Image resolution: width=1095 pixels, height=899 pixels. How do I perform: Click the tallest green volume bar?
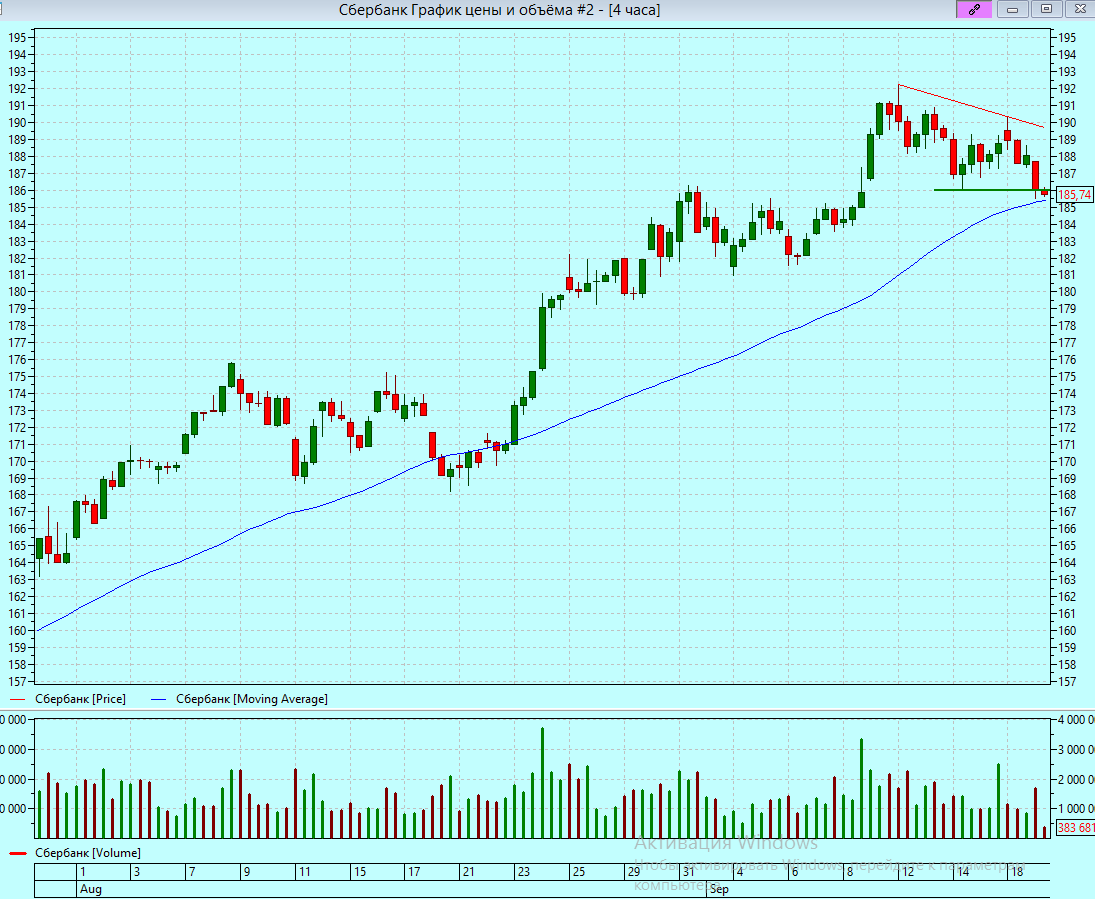[543, 782]
